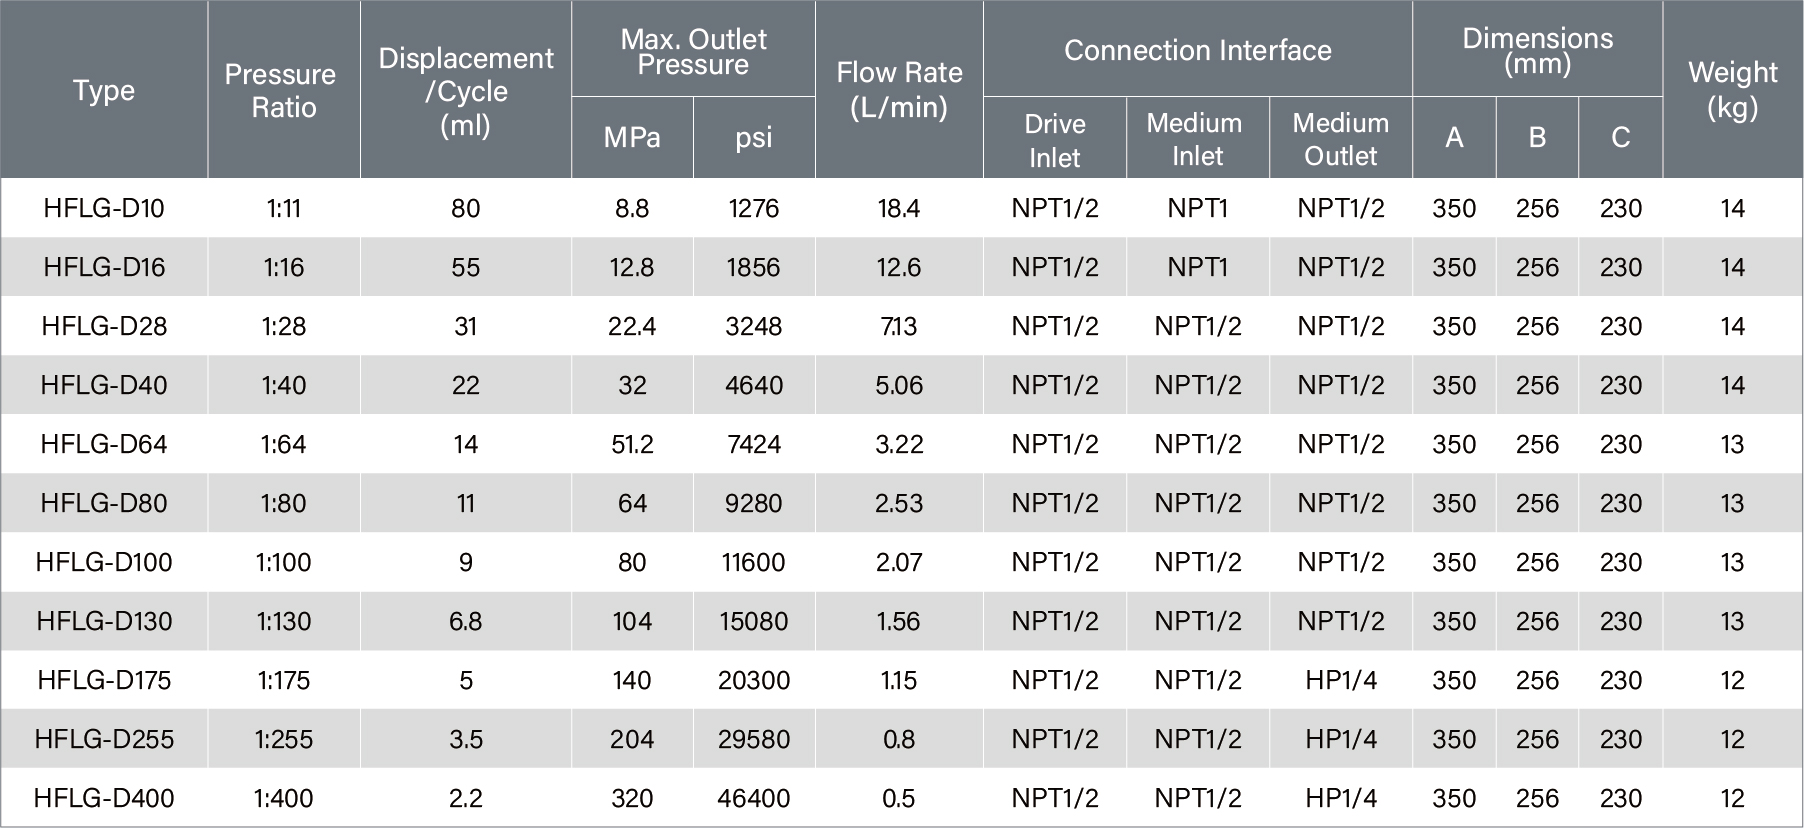Select the Displacement/Cycle (ml) header

466,91
